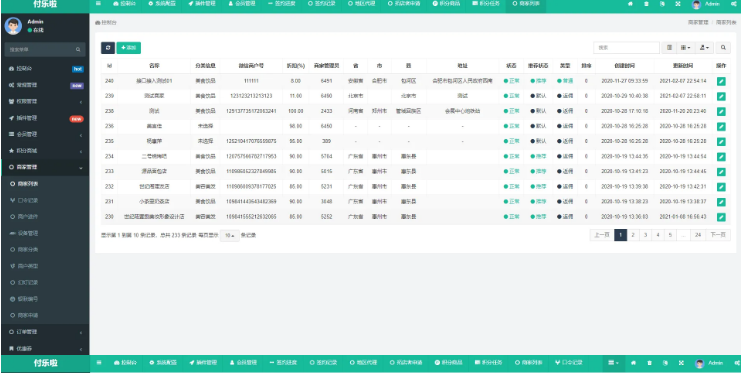
Task: Edit the merchant row with Id 231
Action: pyautogui.click(x=721, y=202)
